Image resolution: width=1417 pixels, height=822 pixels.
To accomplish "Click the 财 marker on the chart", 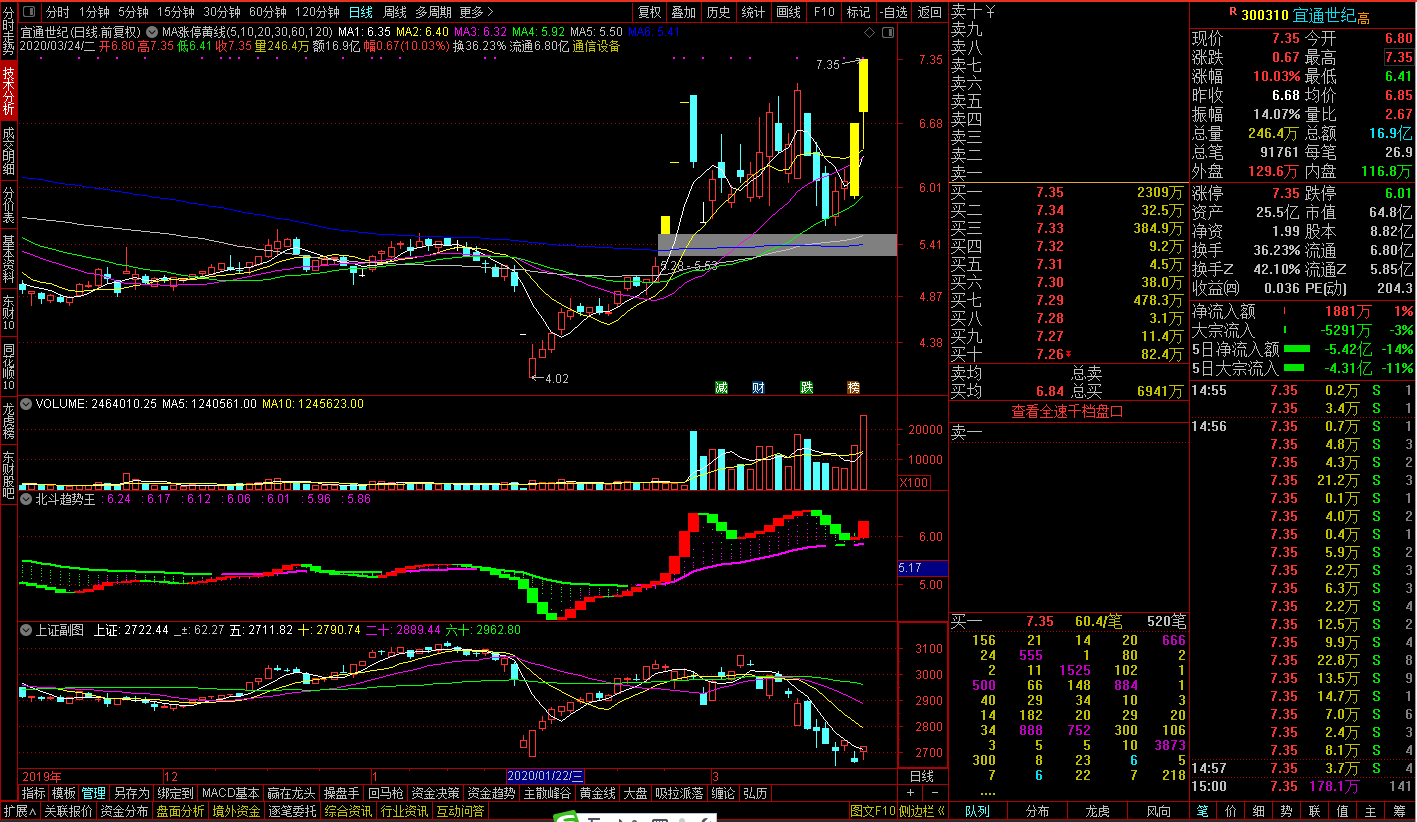I will click(x=759, y=387).
